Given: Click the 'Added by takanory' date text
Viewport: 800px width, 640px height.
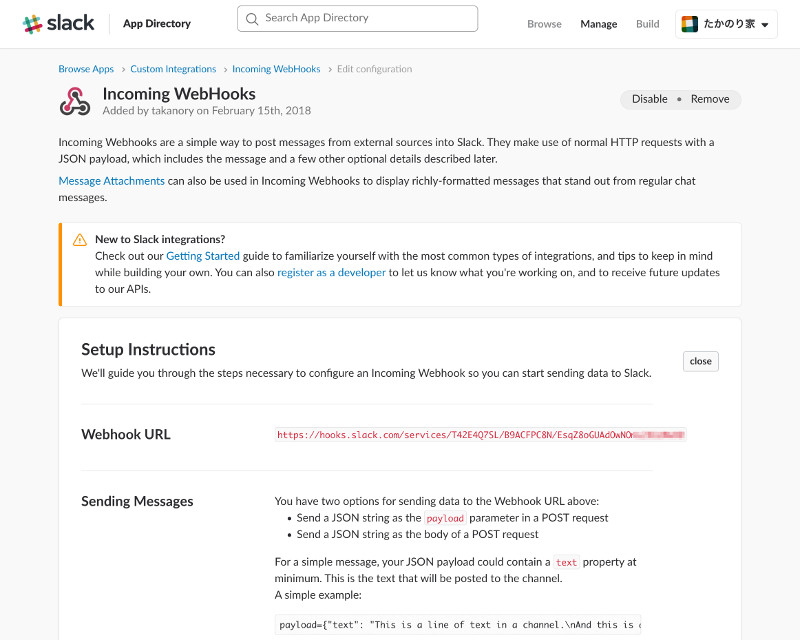Looking at the screenshot, I should pyautogui.click(x=207, y=111).
